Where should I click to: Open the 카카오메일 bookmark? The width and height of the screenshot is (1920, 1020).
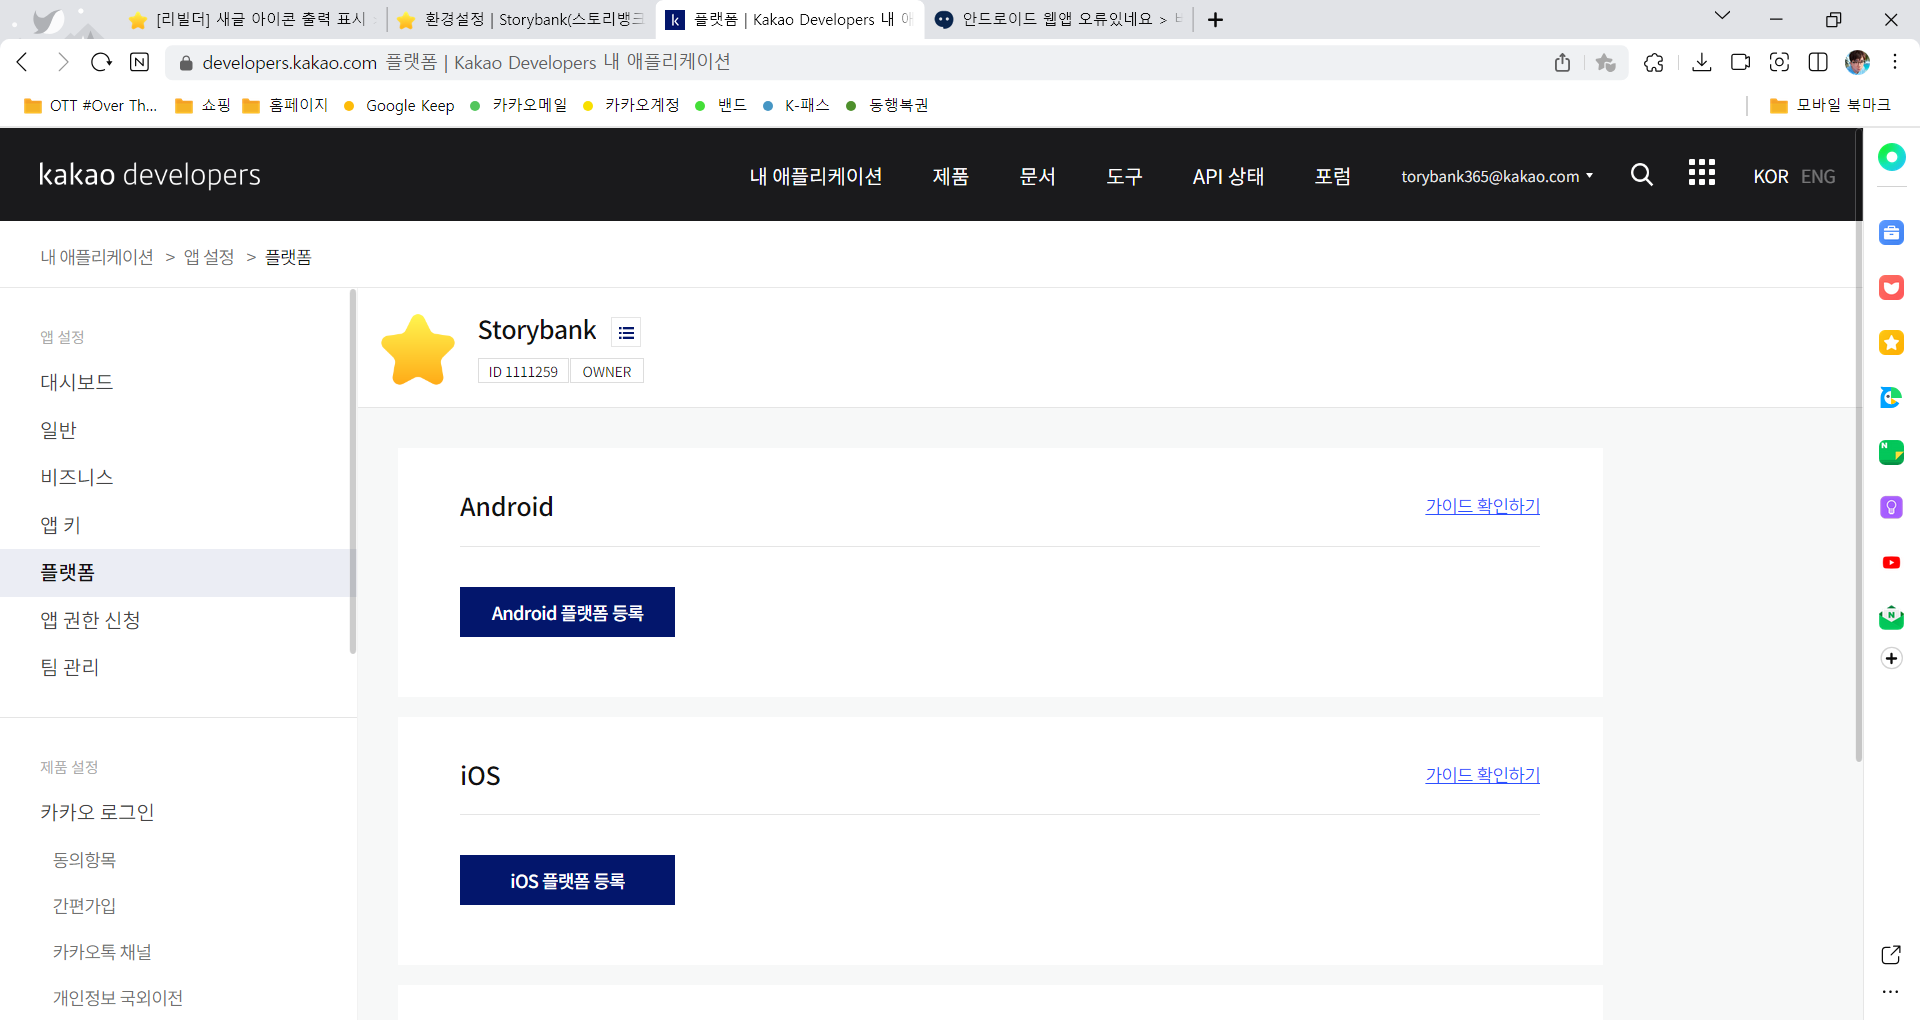[x=518, y=105]
